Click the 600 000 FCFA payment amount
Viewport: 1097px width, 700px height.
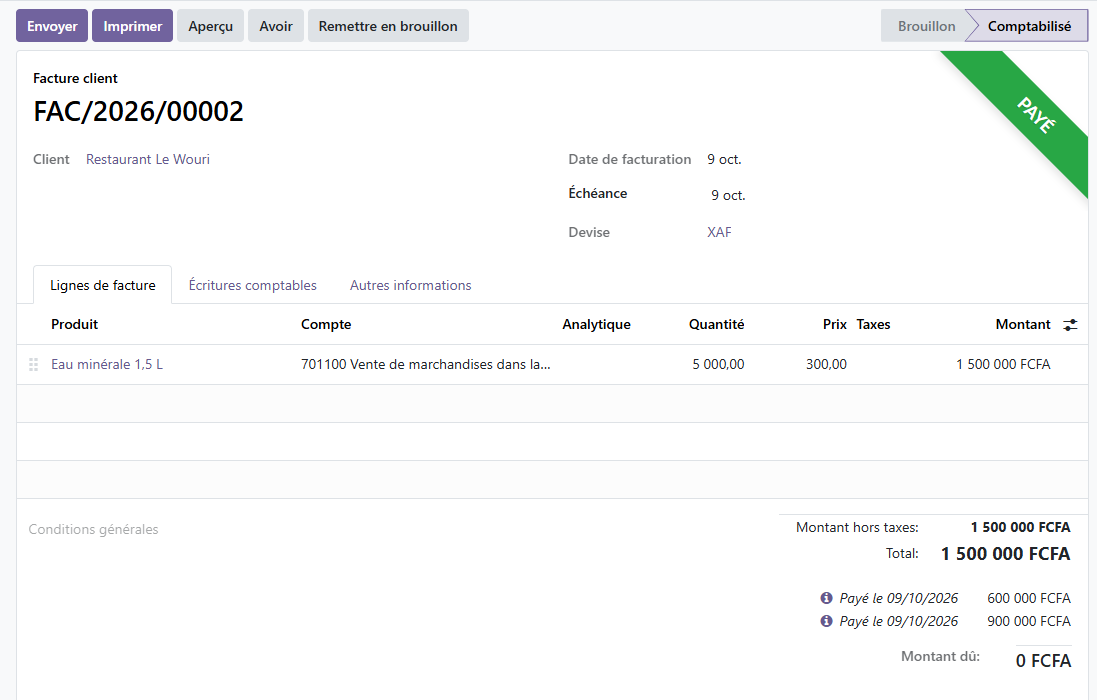coord(1028,598)
